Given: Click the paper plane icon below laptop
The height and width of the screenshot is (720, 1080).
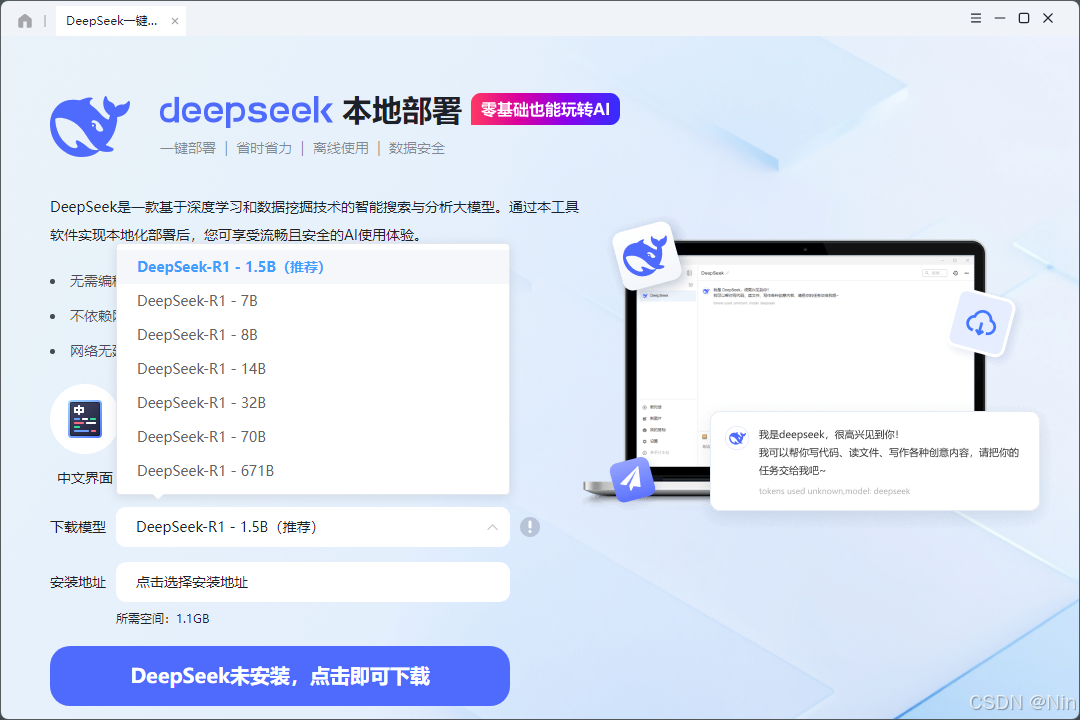Looking at the screenshot, I should 632,478.
